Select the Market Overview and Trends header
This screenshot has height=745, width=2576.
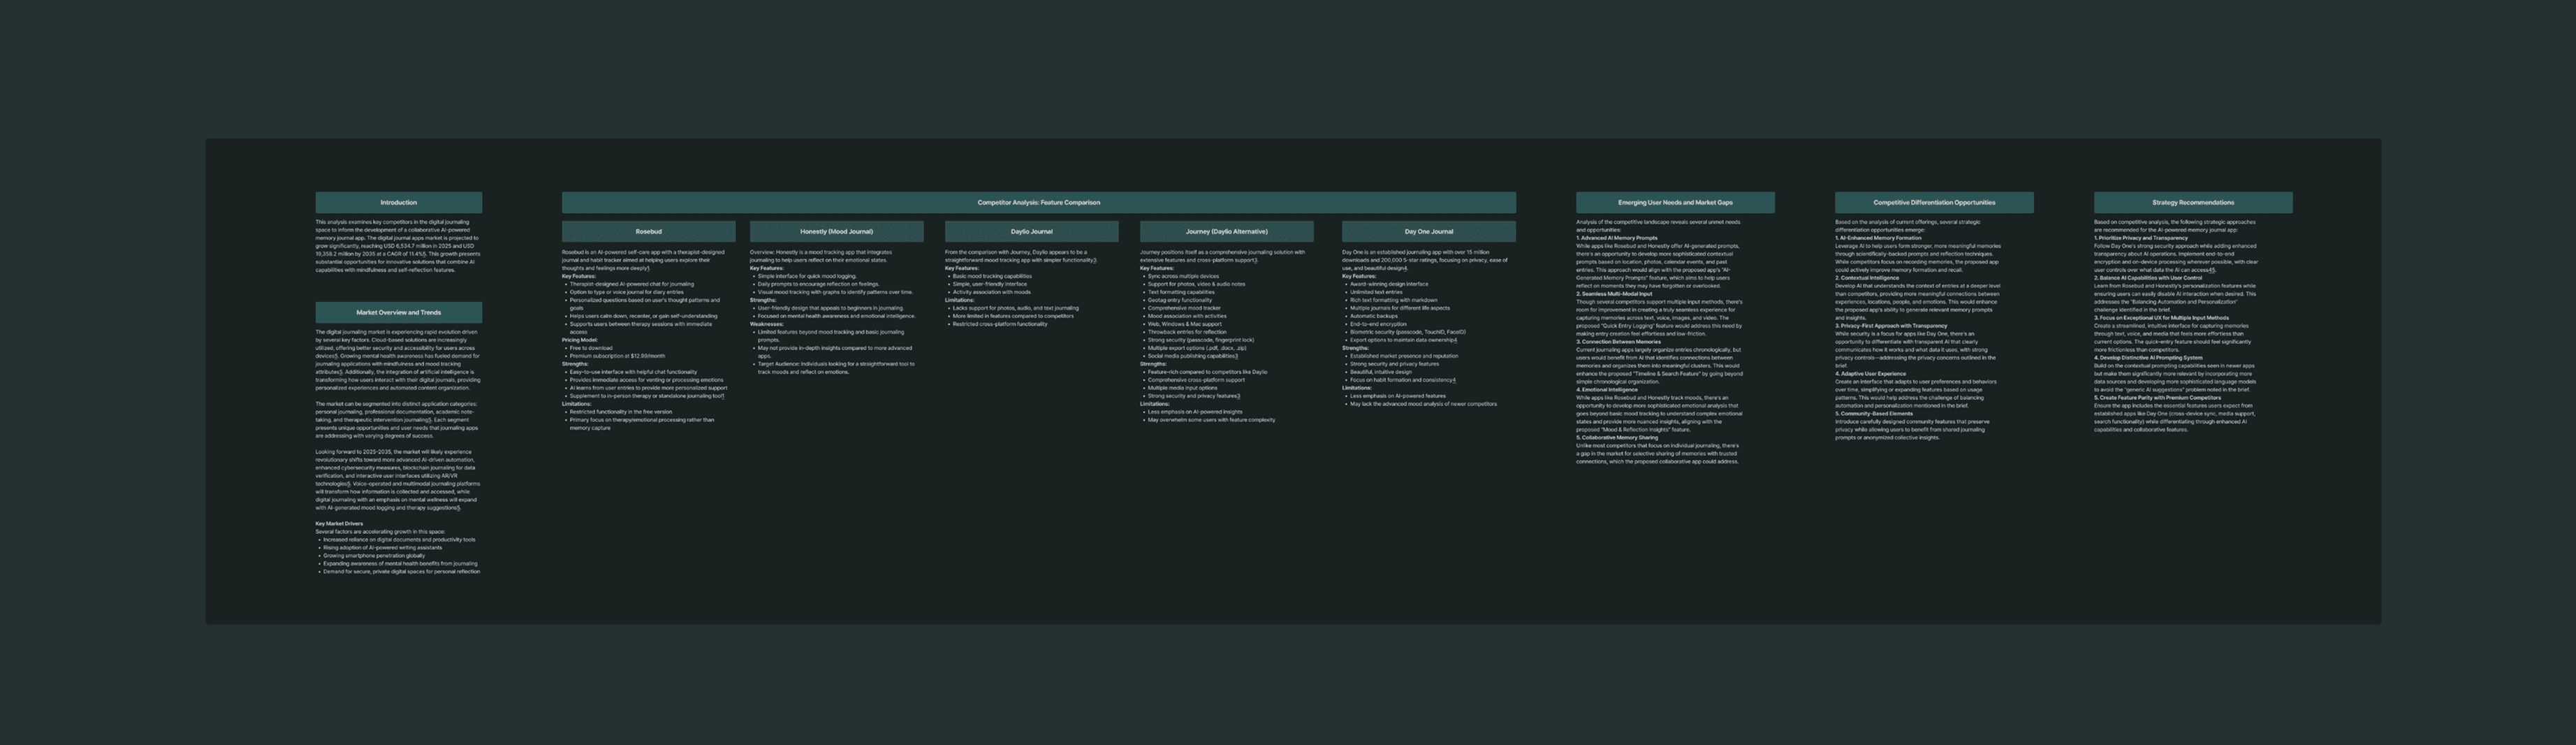(398, 312)
